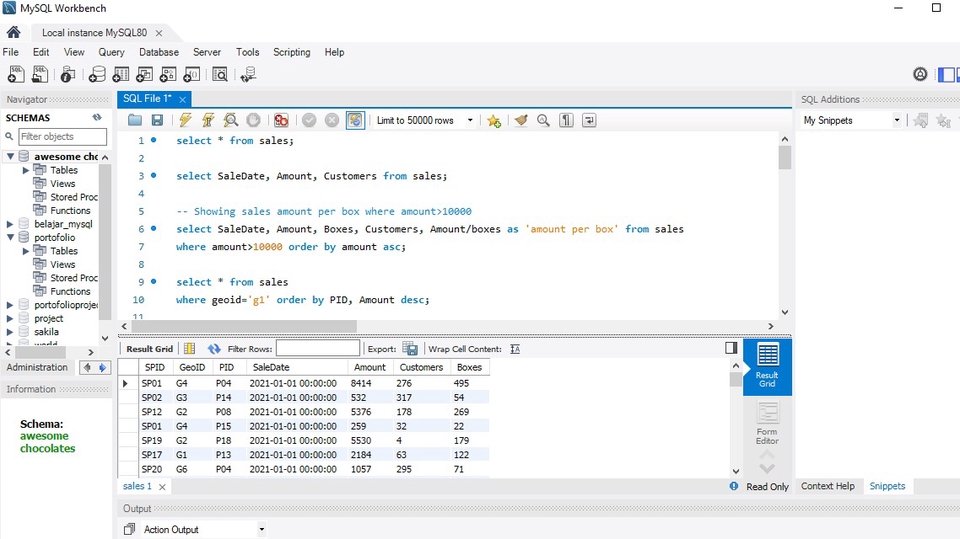This screenshot has height=539, width=960.
Task: Add snippet star icon
Action: [x=494, y=121]
